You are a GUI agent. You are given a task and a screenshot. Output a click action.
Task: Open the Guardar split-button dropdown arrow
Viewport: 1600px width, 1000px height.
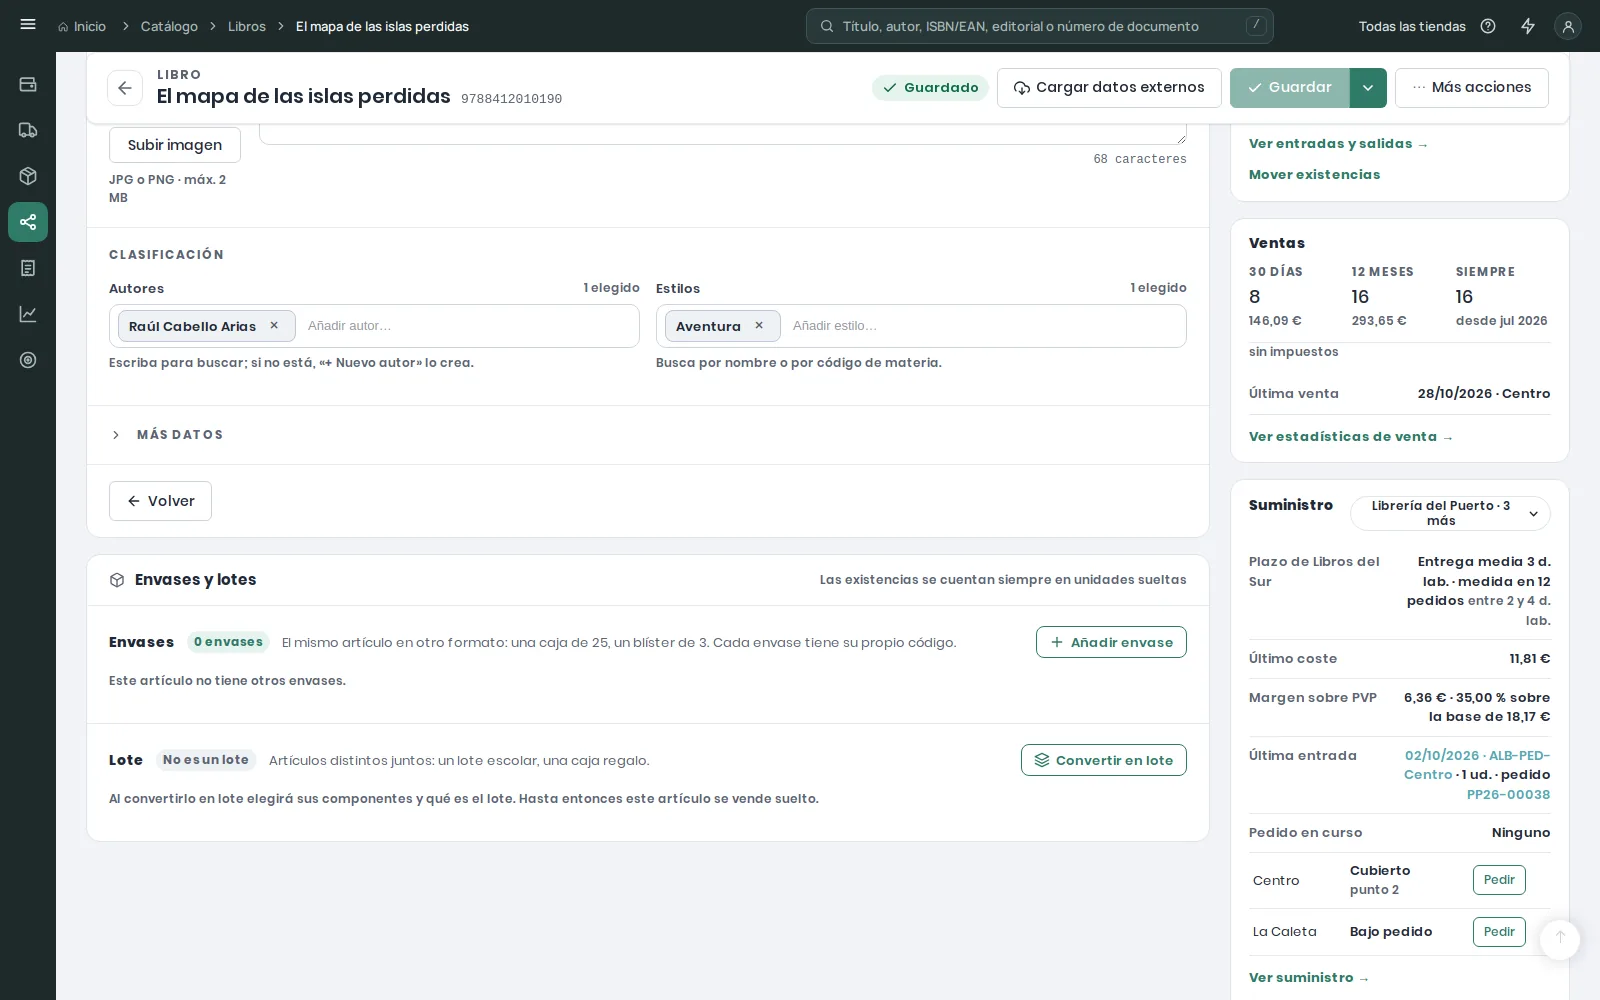(x=1368, y=88)
